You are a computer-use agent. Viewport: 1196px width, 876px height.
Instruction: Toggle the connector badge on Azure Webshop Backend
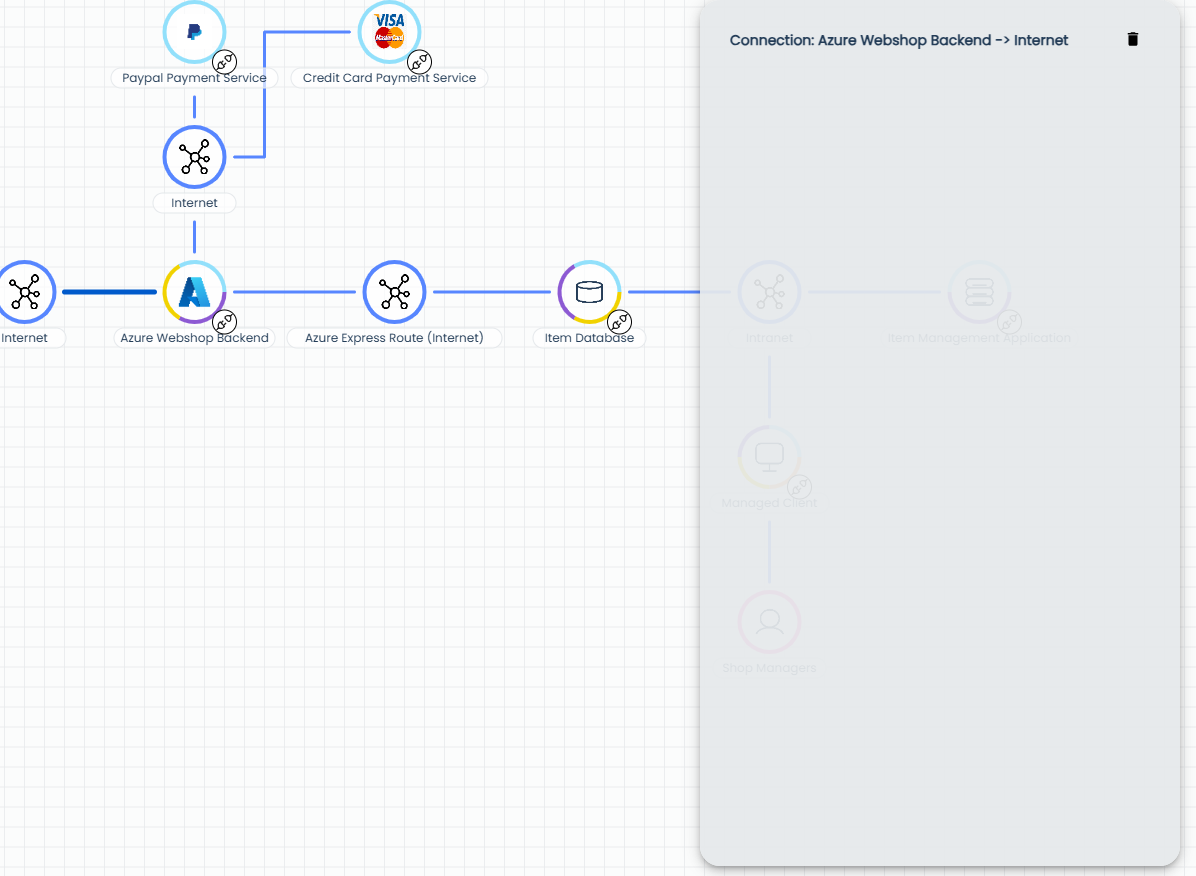tap(225, 322)
